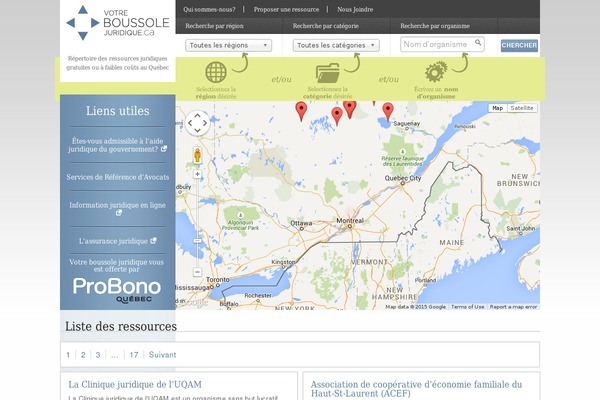
Task: Click the Nom d'organisme search field
Action: tap(442, 44)
